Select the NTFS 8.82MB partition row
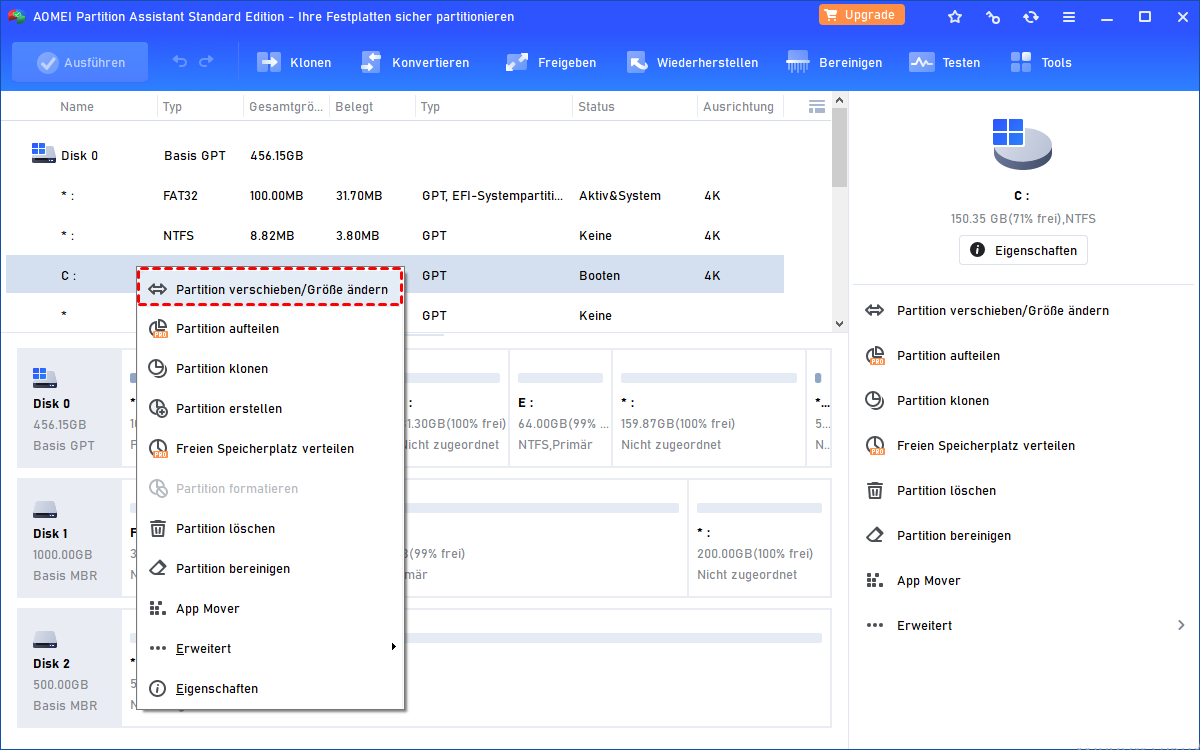 point(395,236)
